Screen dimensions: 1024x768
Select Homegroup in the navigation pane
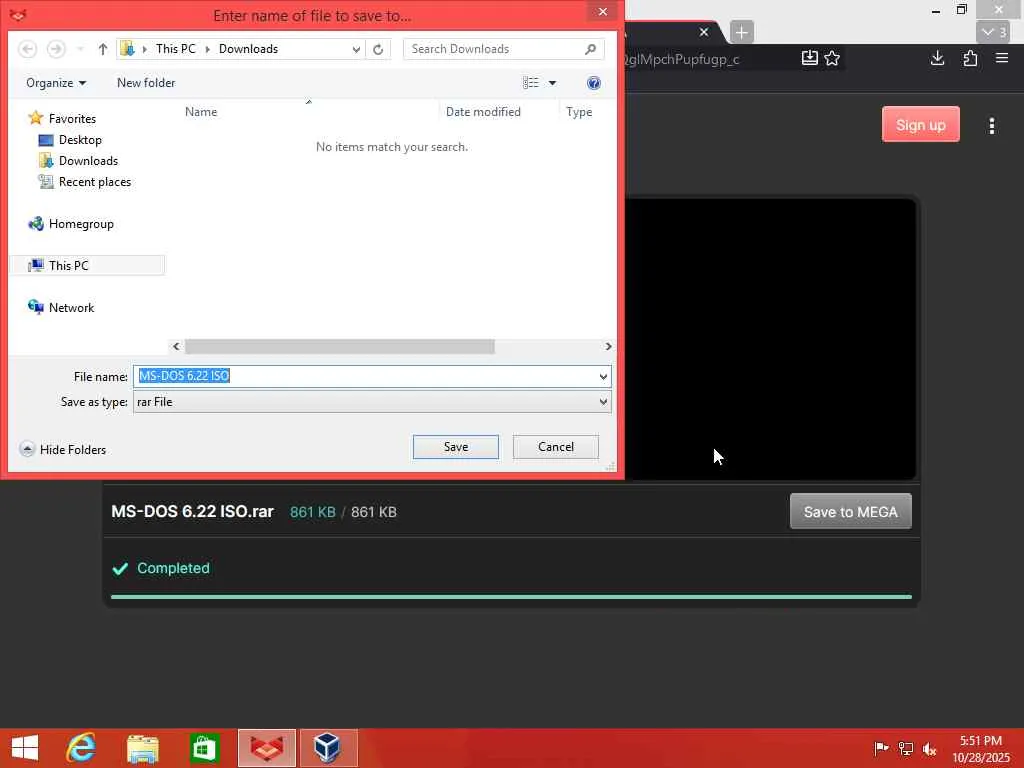pyautogui.click(x=81, y=224)
